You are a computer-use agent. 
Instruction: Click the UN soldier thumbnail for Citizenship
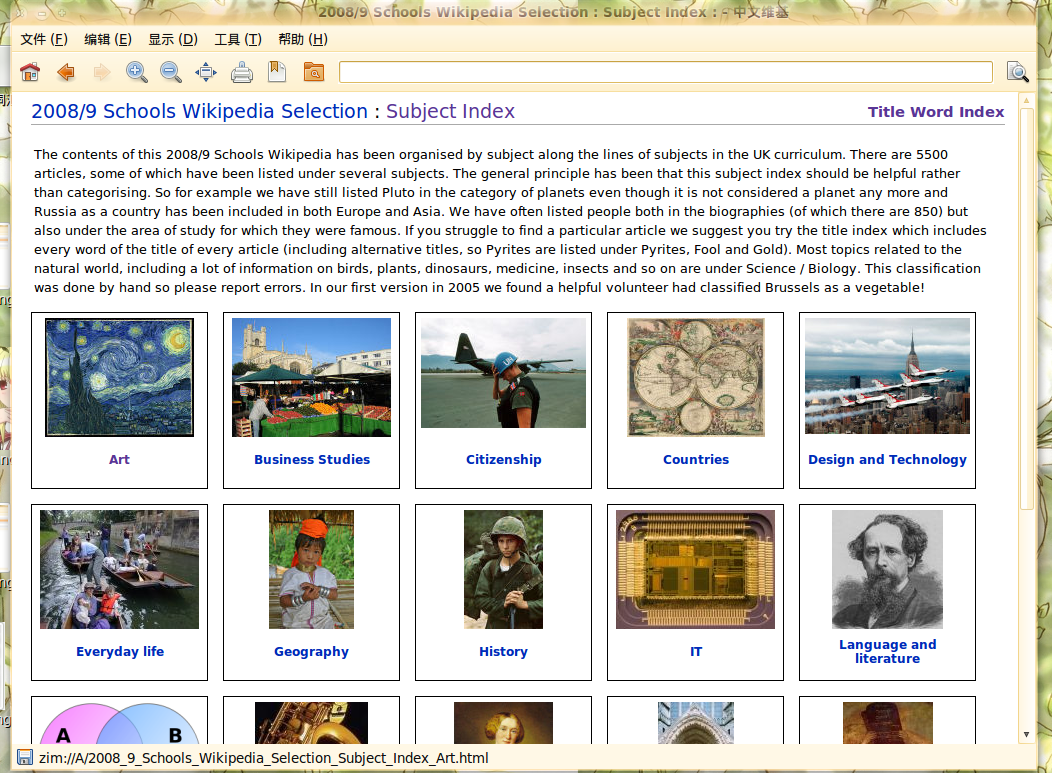click(503, 372)
